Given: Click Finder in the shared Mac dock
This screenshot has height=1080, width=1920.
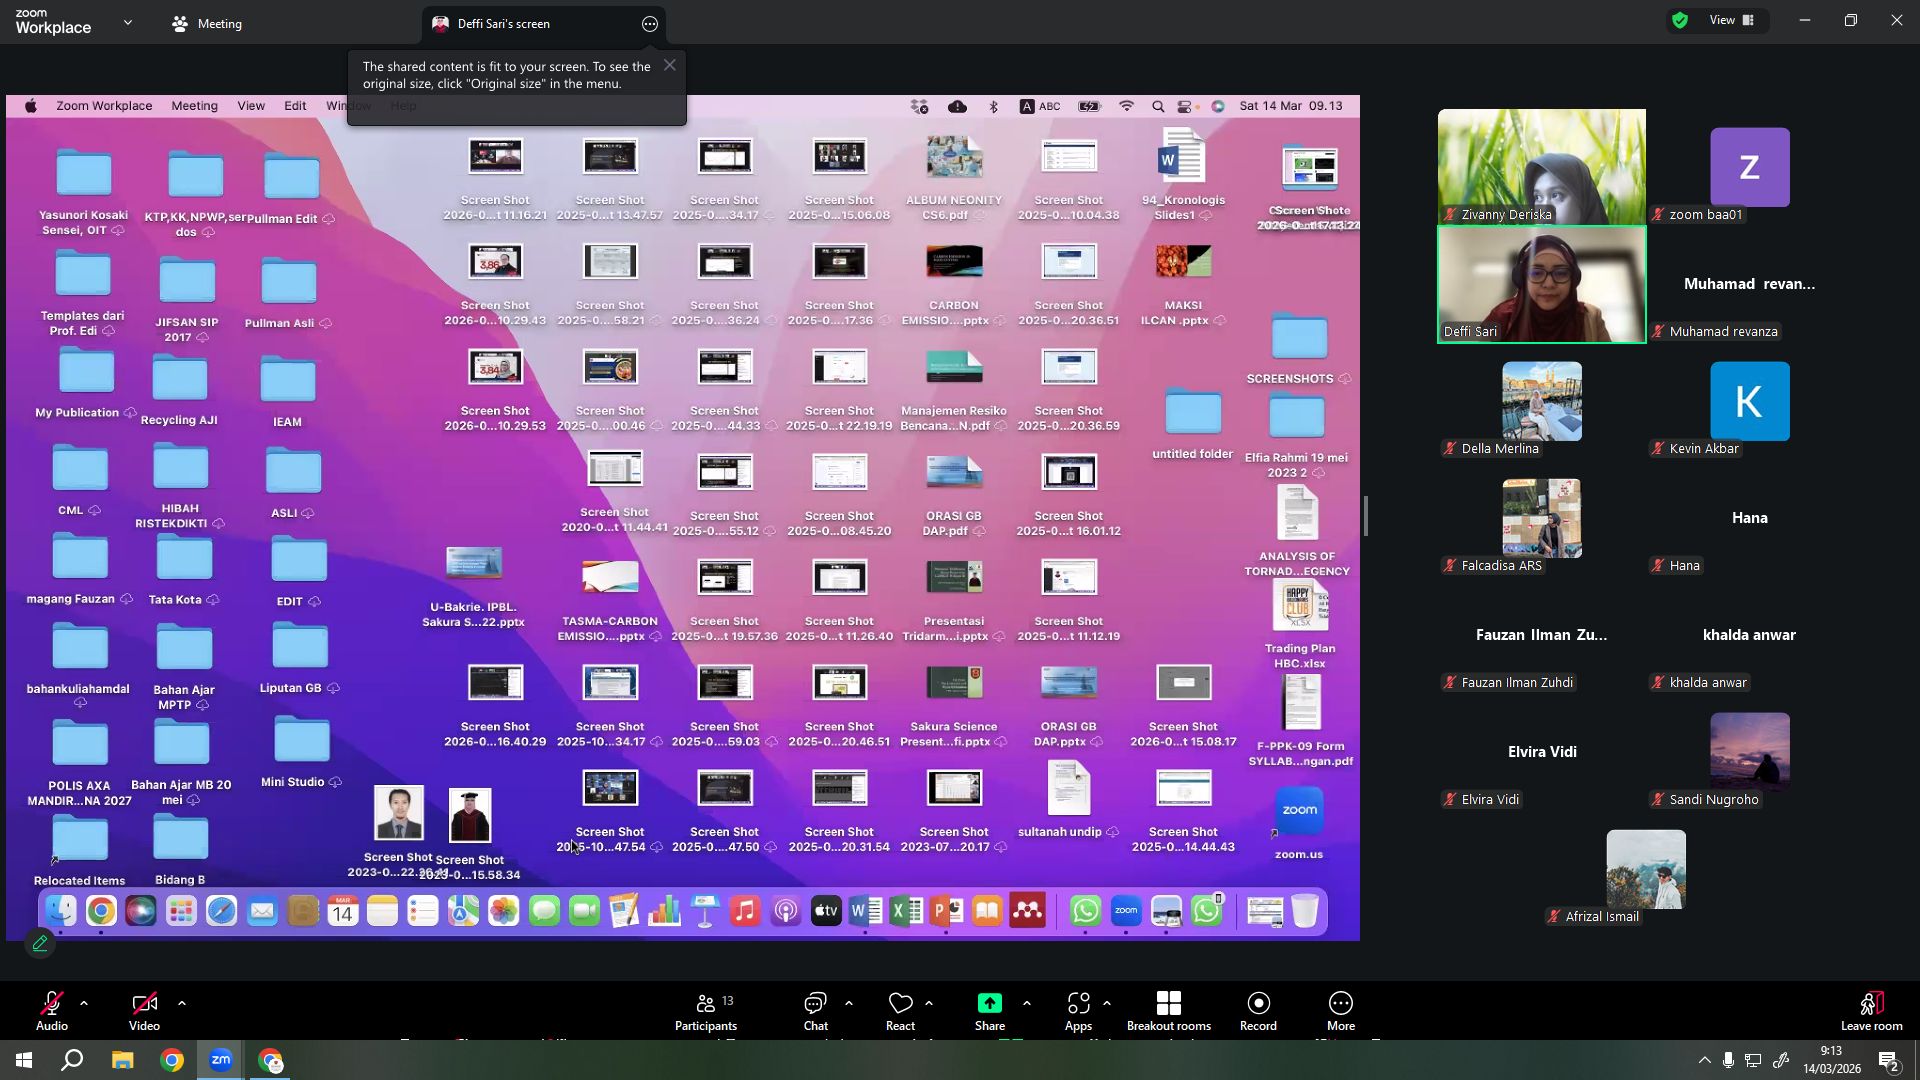Looking at the screenshot, I should (61, 911).
